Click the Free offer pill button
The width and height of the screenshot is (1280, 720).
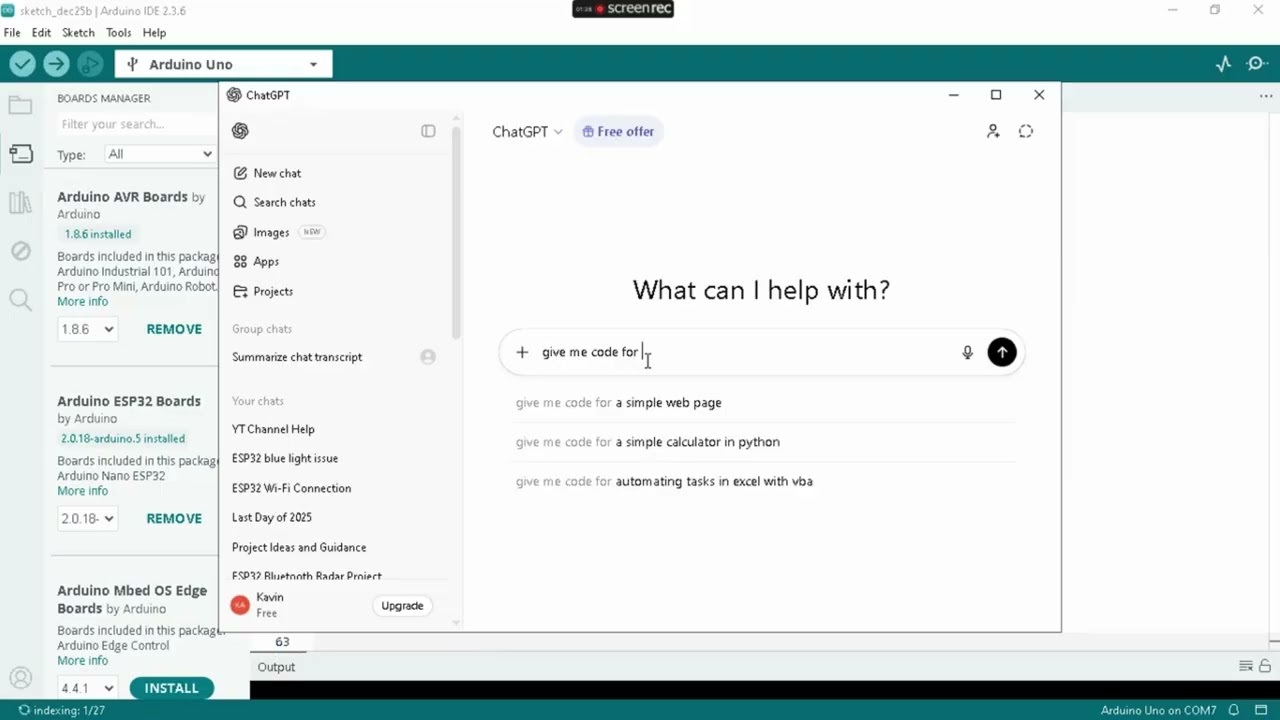[x=618, y=132]
